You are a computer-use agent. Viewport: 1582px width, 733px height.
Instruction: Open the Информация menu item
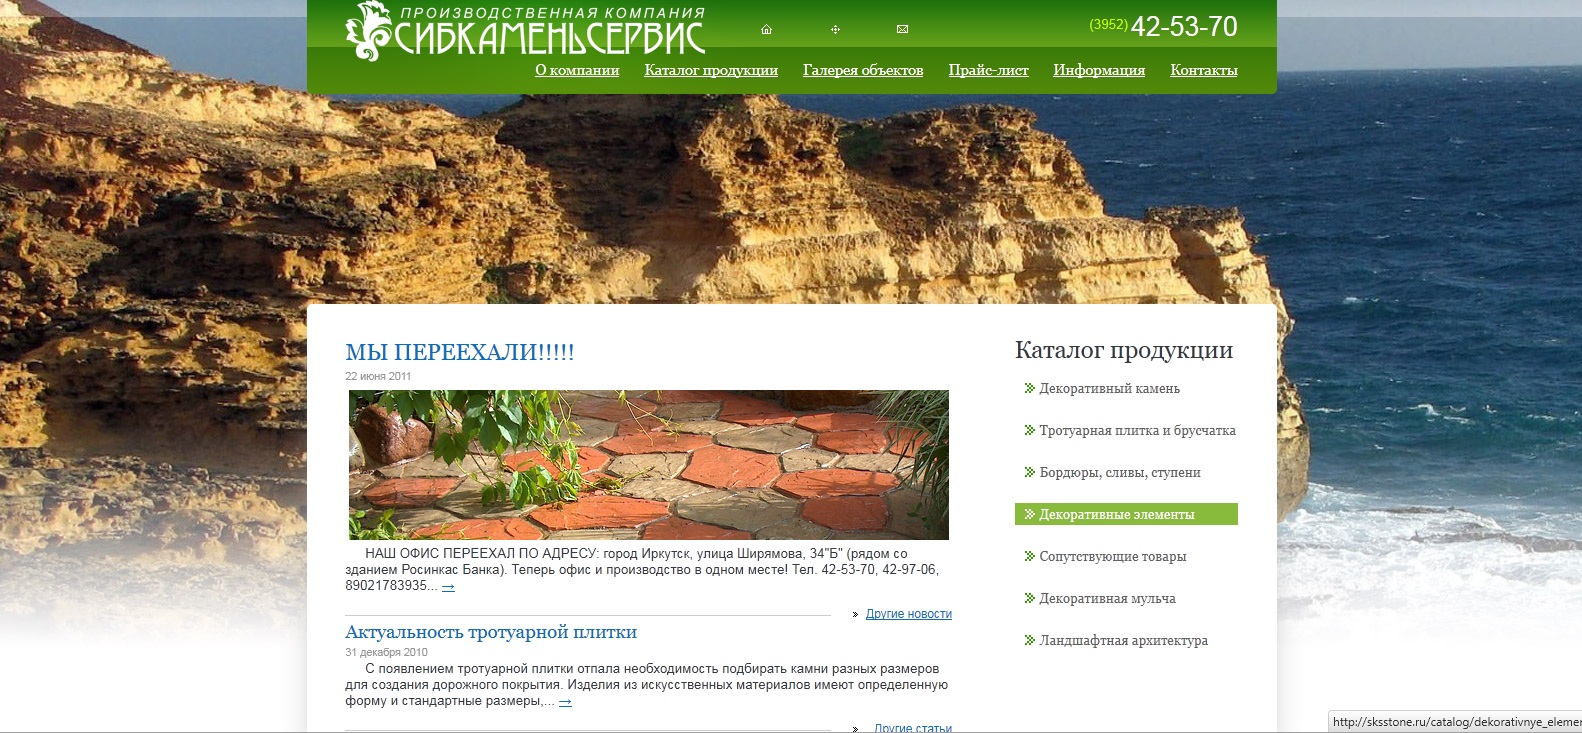pyautogui.click(x=1099, y=70)
